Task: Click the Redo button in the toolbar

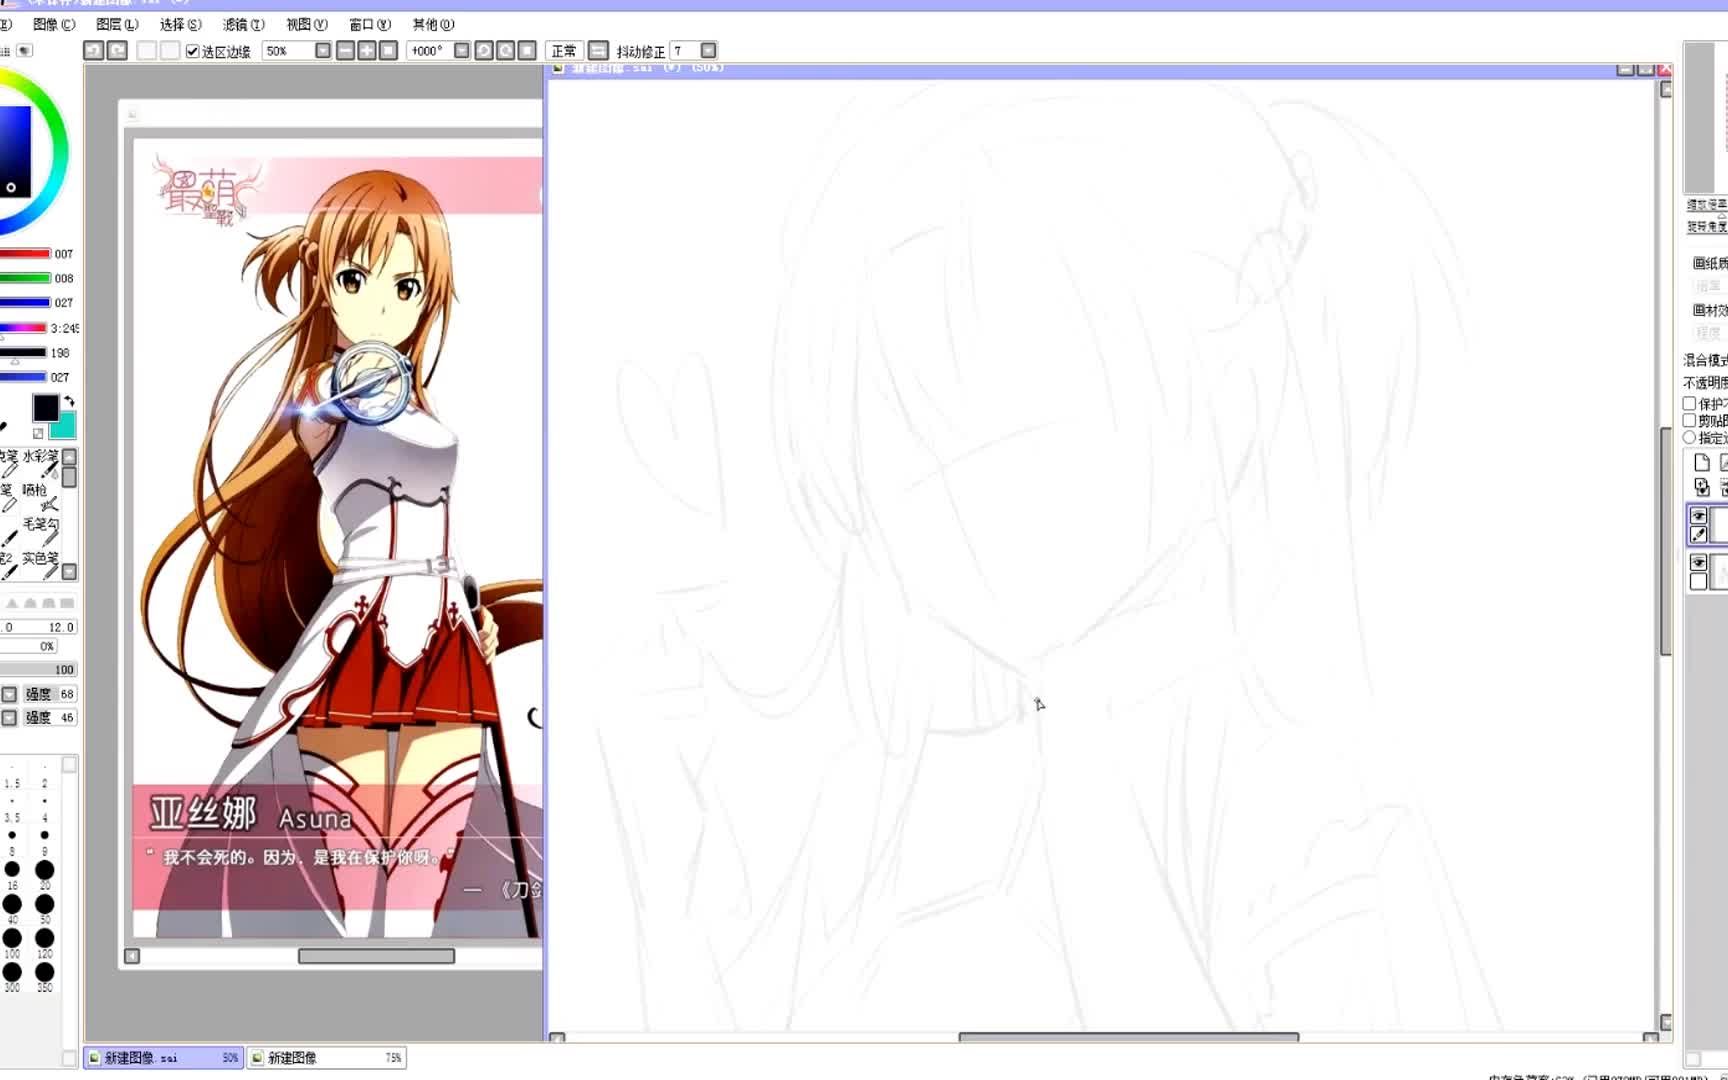Action: [117, 50]
